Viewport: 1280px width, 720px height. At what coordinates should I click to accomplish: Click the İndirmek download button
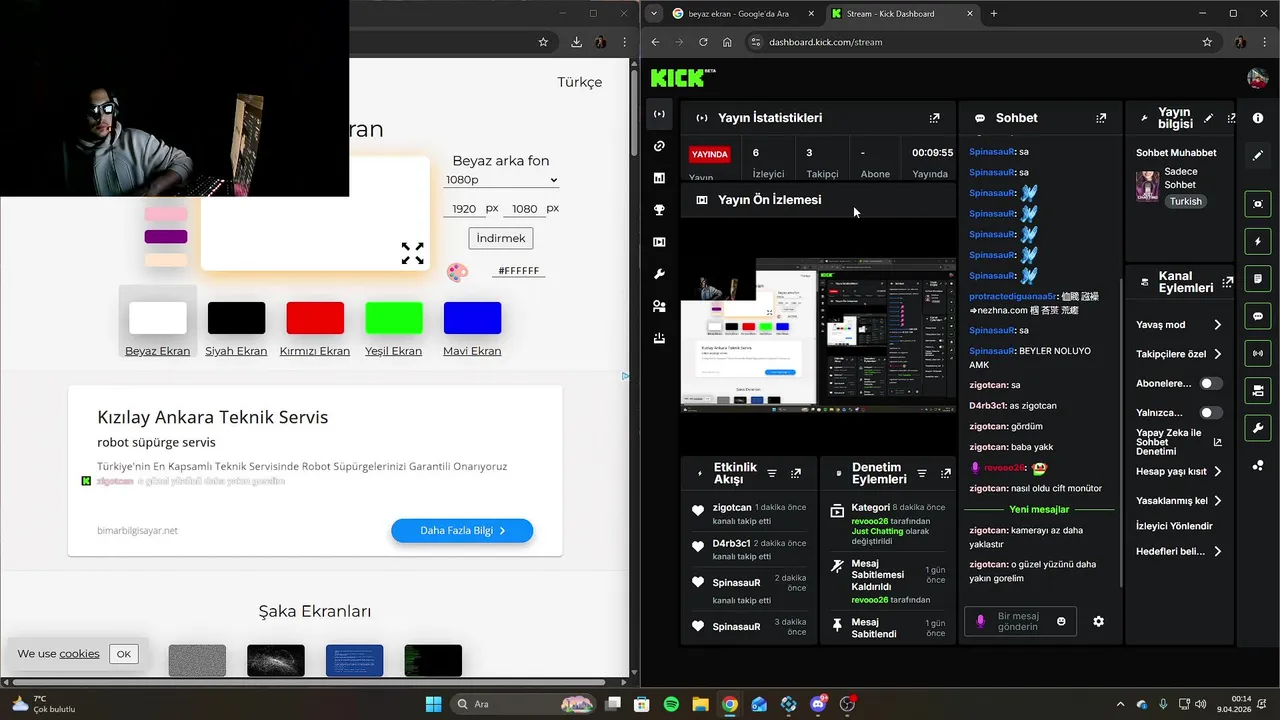501,238
